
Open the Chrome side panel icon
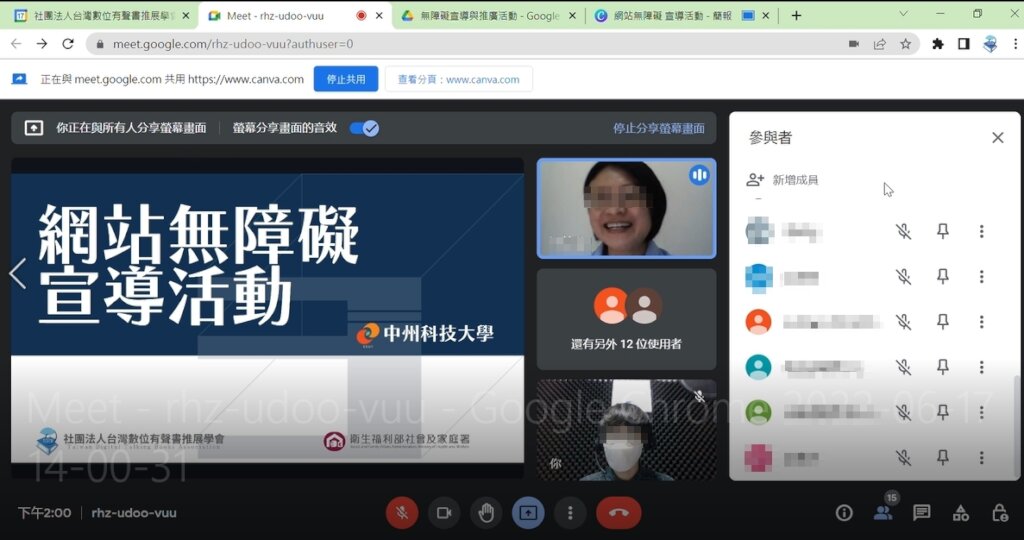click(x=963, y=44)
